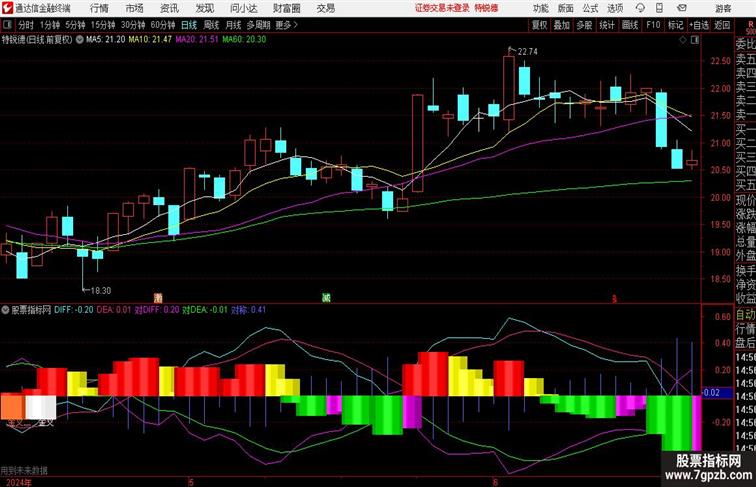Select the 日线 daily period tab

[189, 25]
